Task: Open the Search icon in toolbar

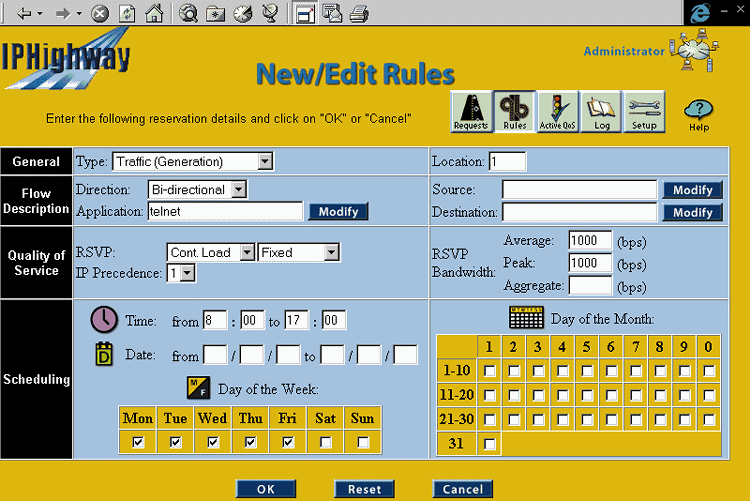Action: (x=188, y=13)
